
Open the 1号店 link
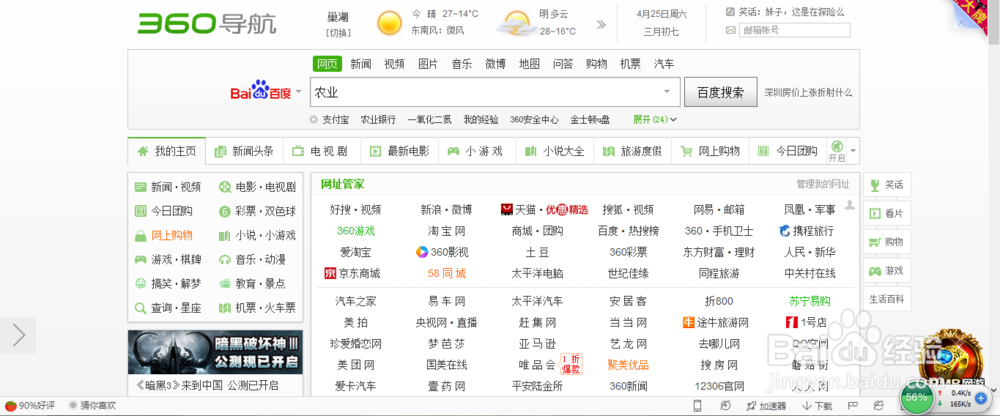coord(806,322)
